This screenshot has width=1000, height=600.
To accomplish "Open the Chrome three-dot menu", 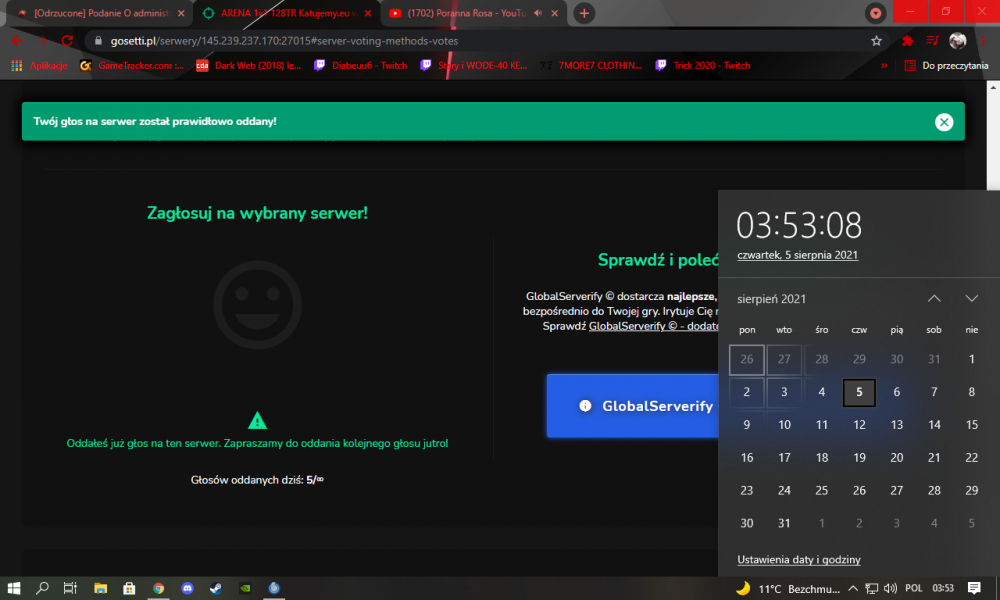I will [x=983, y=41].
